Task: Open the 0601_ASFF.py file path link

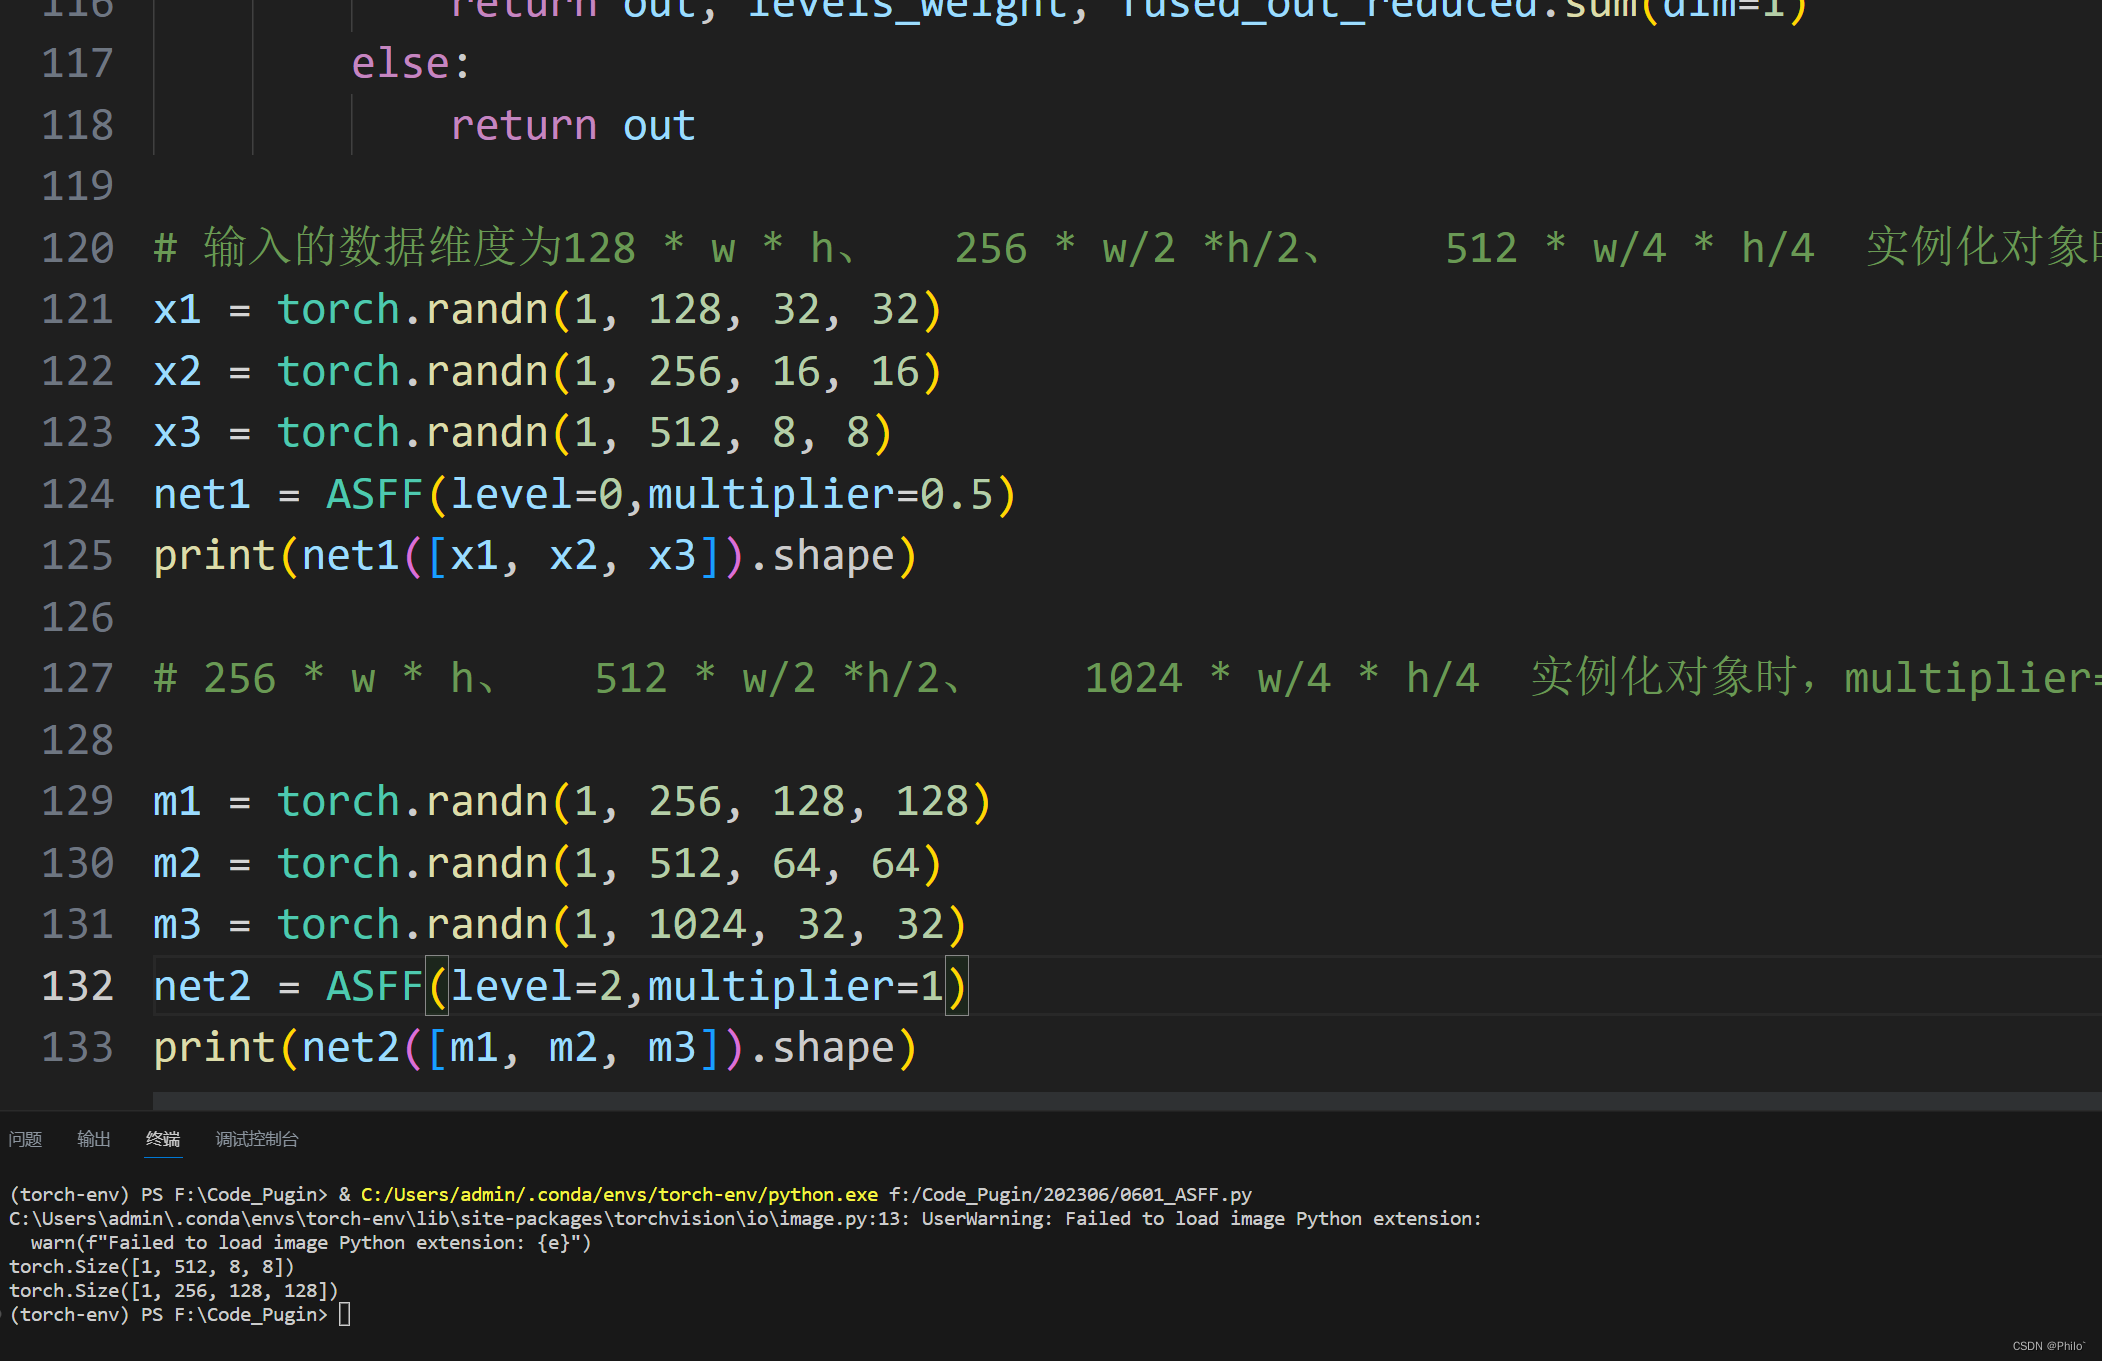Action: point(1070,1194)
